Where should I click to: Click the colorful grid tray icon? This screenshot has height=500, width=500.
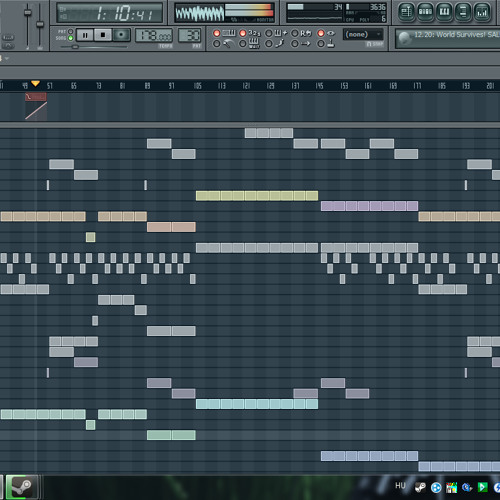(452, 488)
